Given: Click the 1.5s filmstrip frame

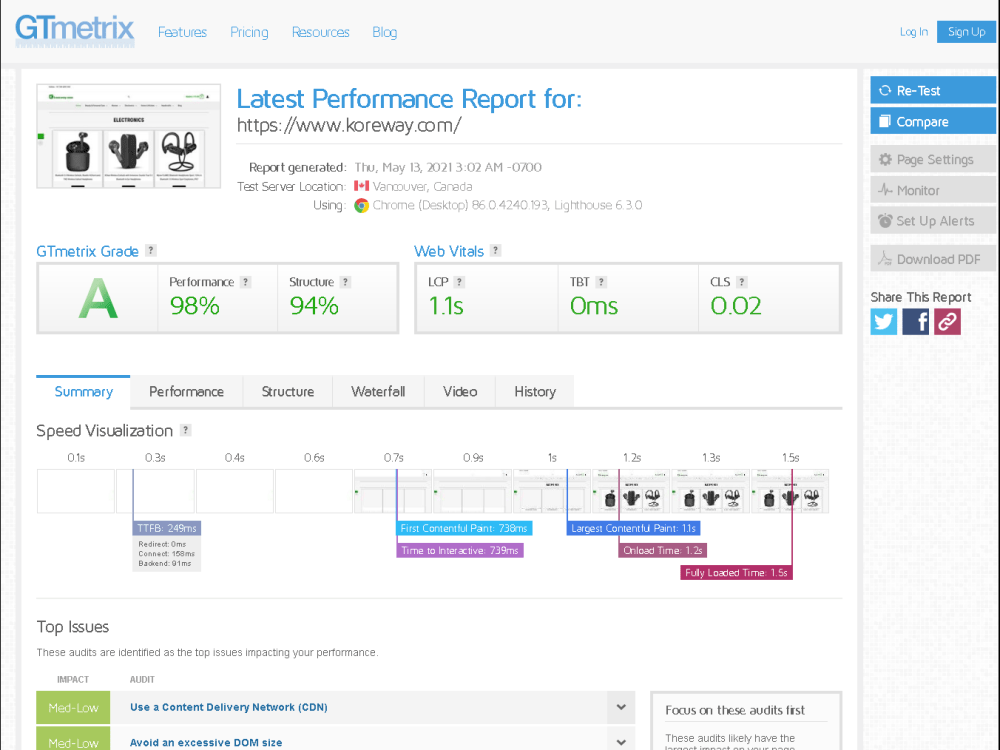Looking at the screenshot, I should (x=790, y=491).
